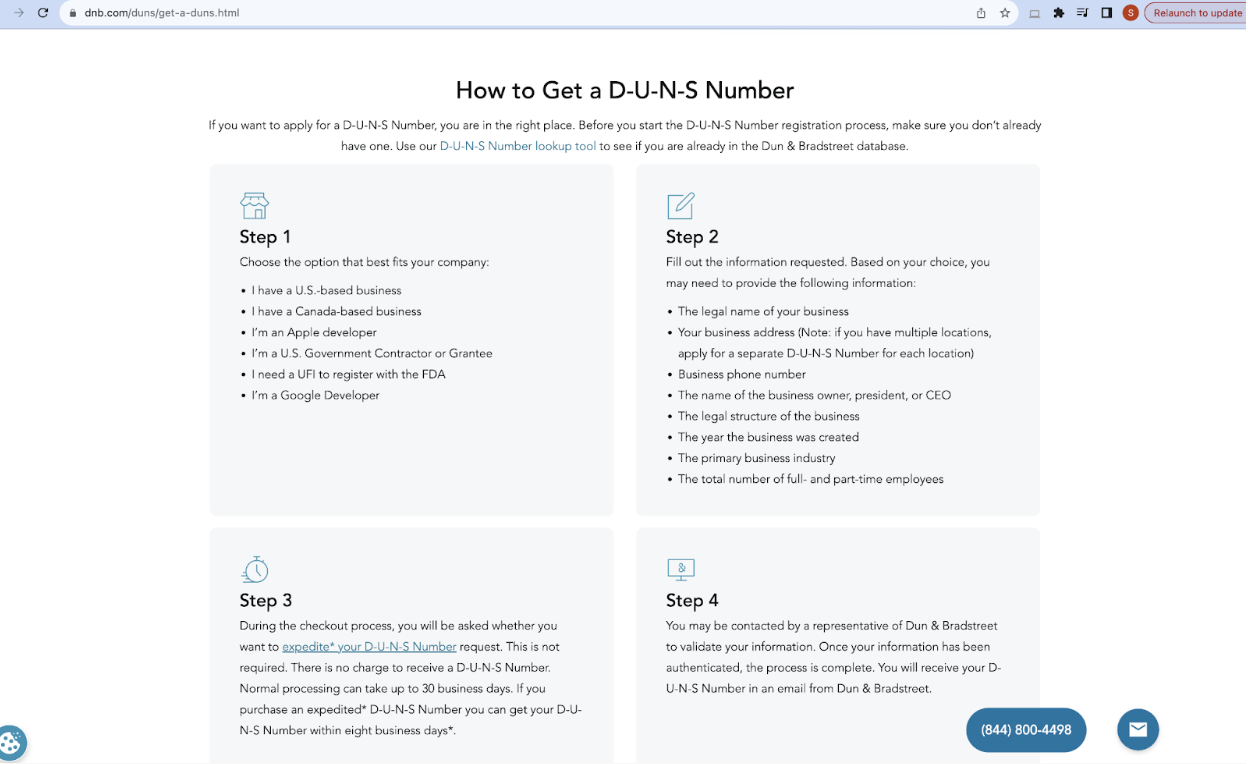The image size is (1248, 764).
Task: Open the D-U-N-S Number lookup tool link
Action: 517,146
